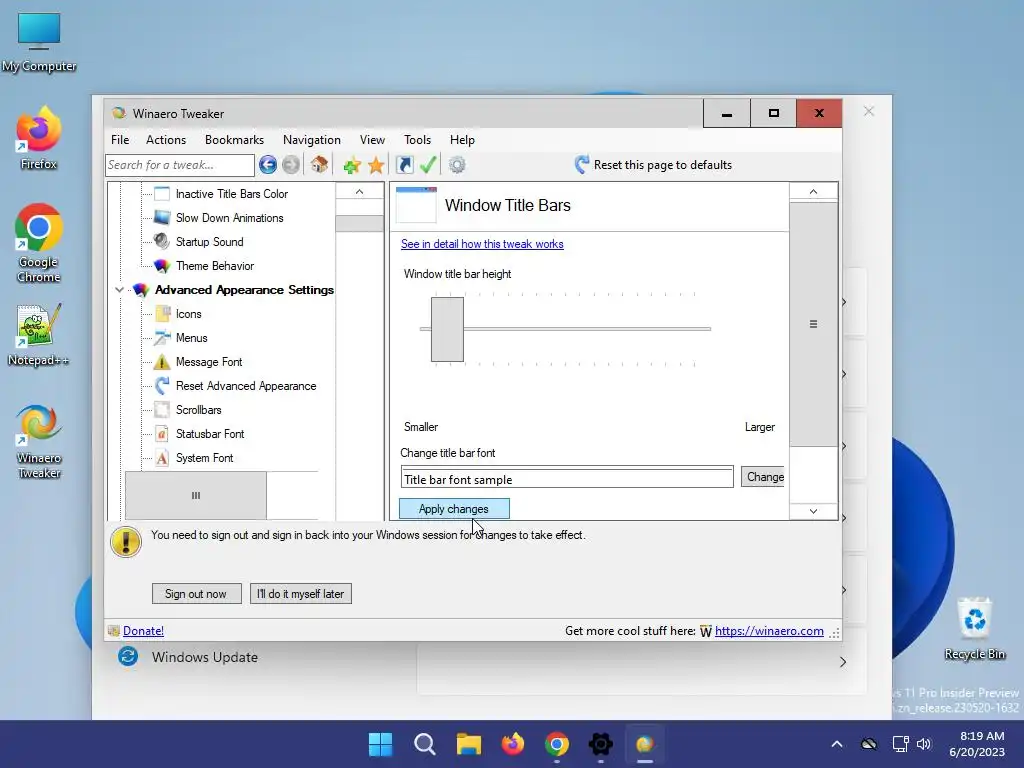Open bookmarks via yellow star icon
Viewport: 1024px width, 768px height.
click(376, 165)
